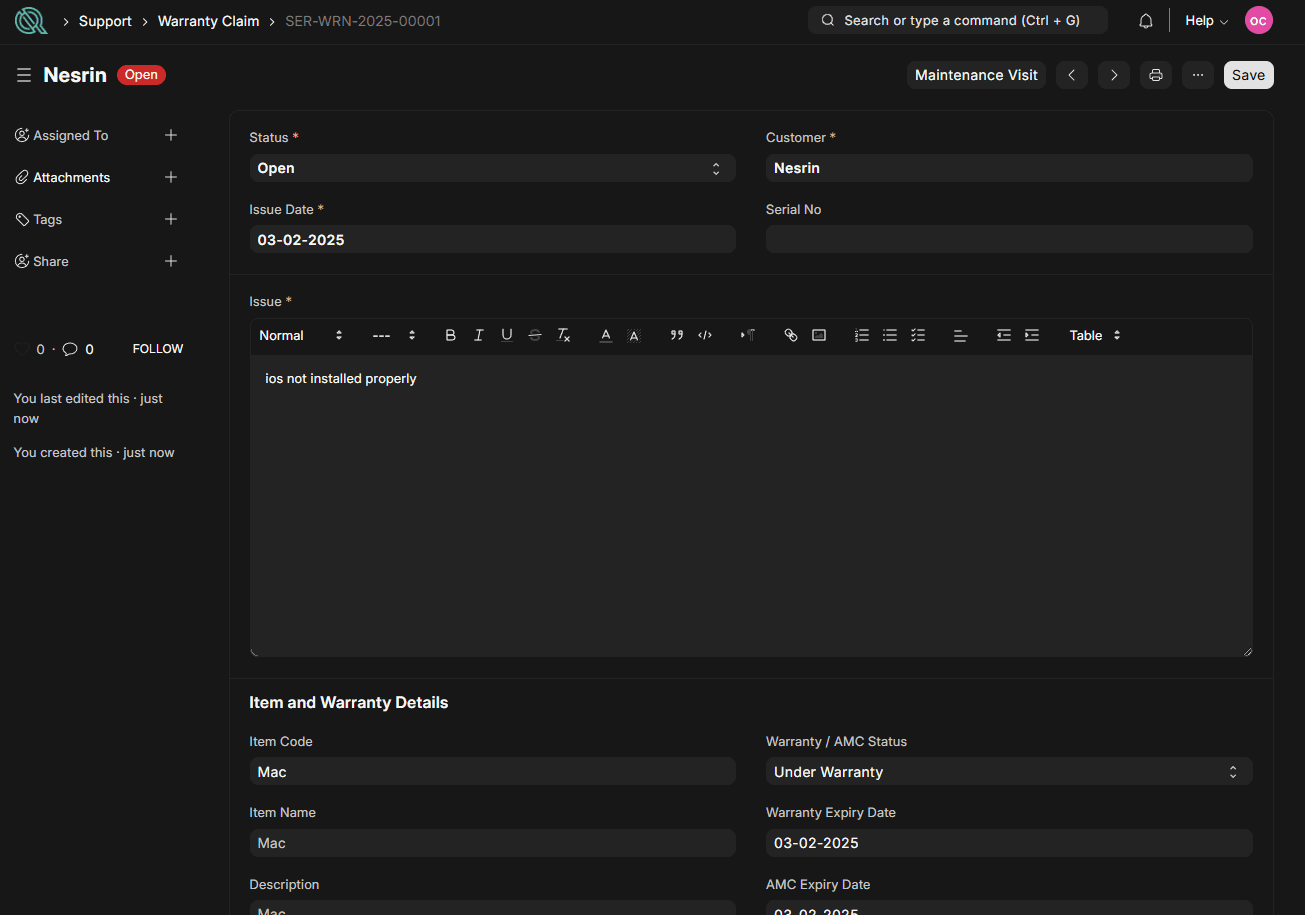
Task: Save the warranty claim
Action: pos(1248,75)
